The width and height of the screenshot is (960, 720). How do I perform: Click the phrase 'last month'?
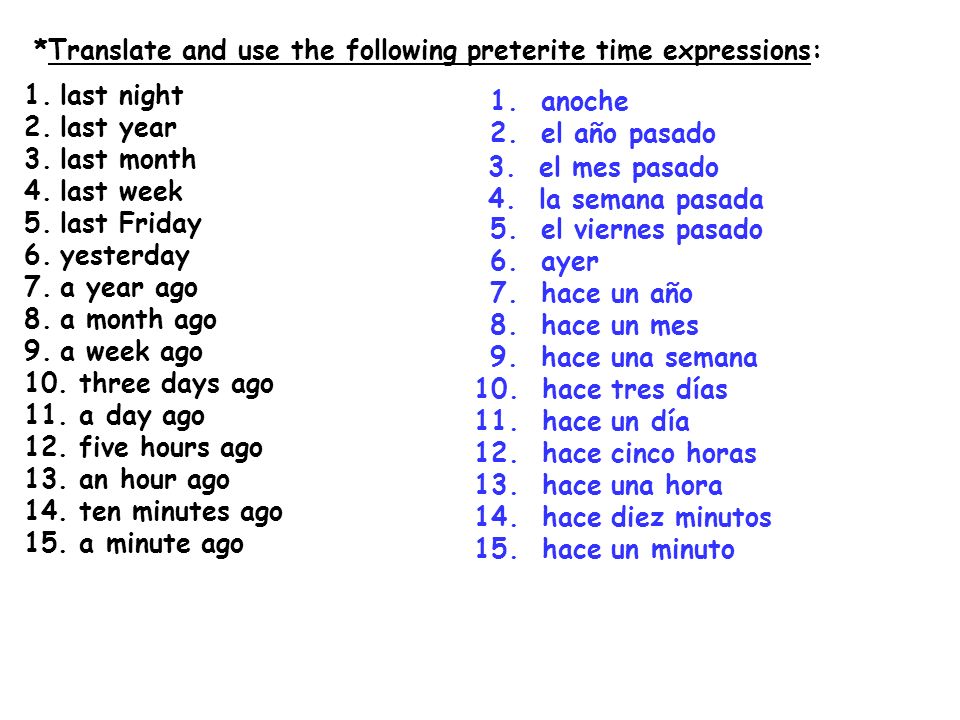click(128, 159)
